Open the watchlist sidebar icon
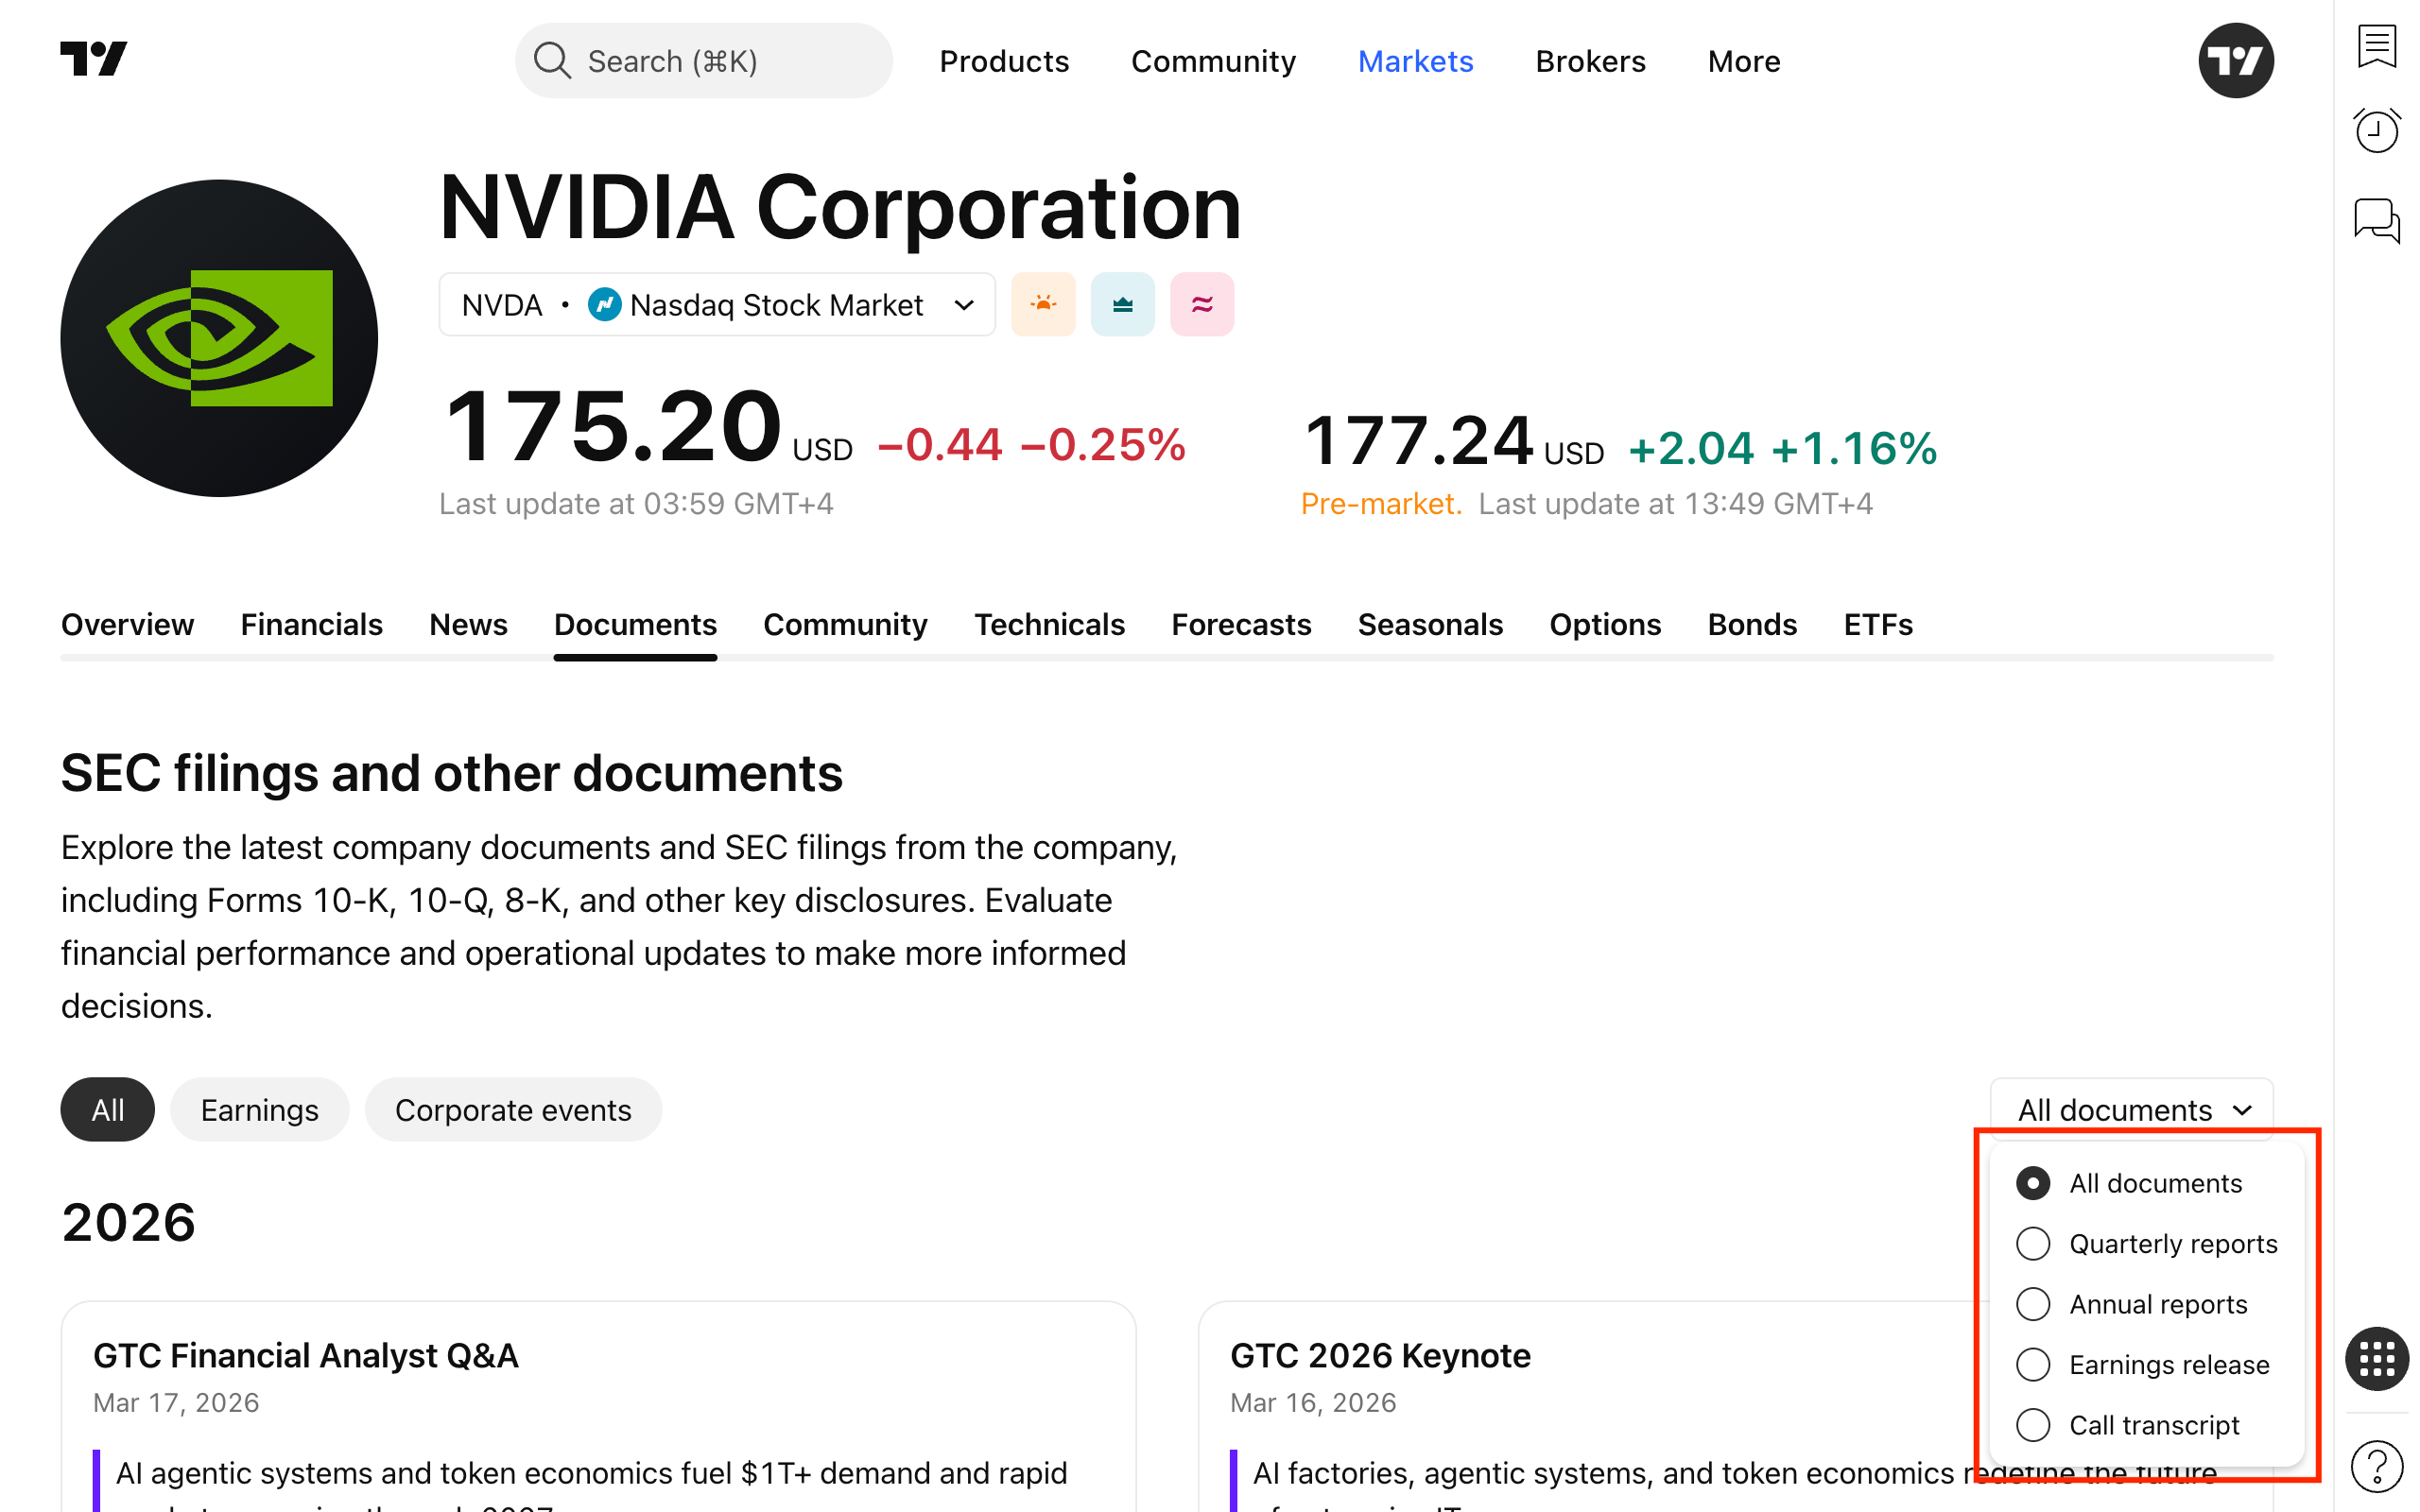Image resolution: width=2420 pixels, height=1512 pixels. [x=2376, y=46]
